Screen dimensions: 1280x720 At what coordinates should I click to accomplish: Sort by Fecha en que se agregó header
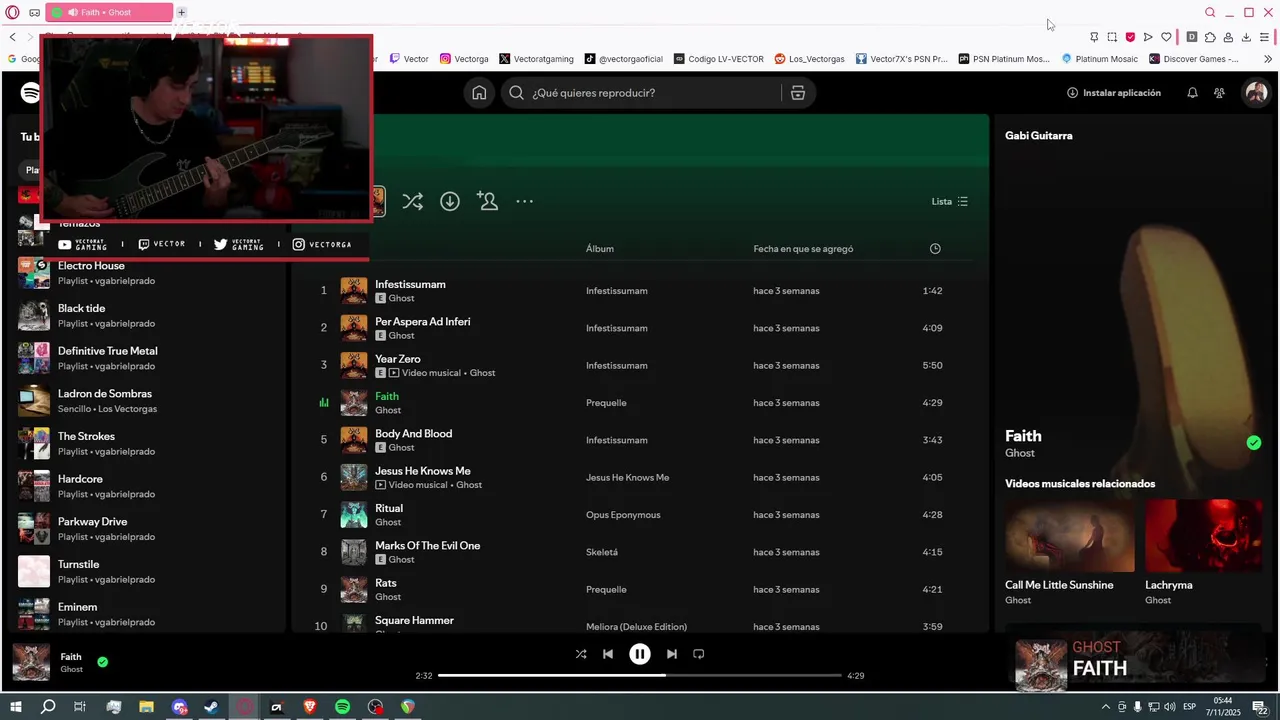pyautogui.click(x=803, y=249)
